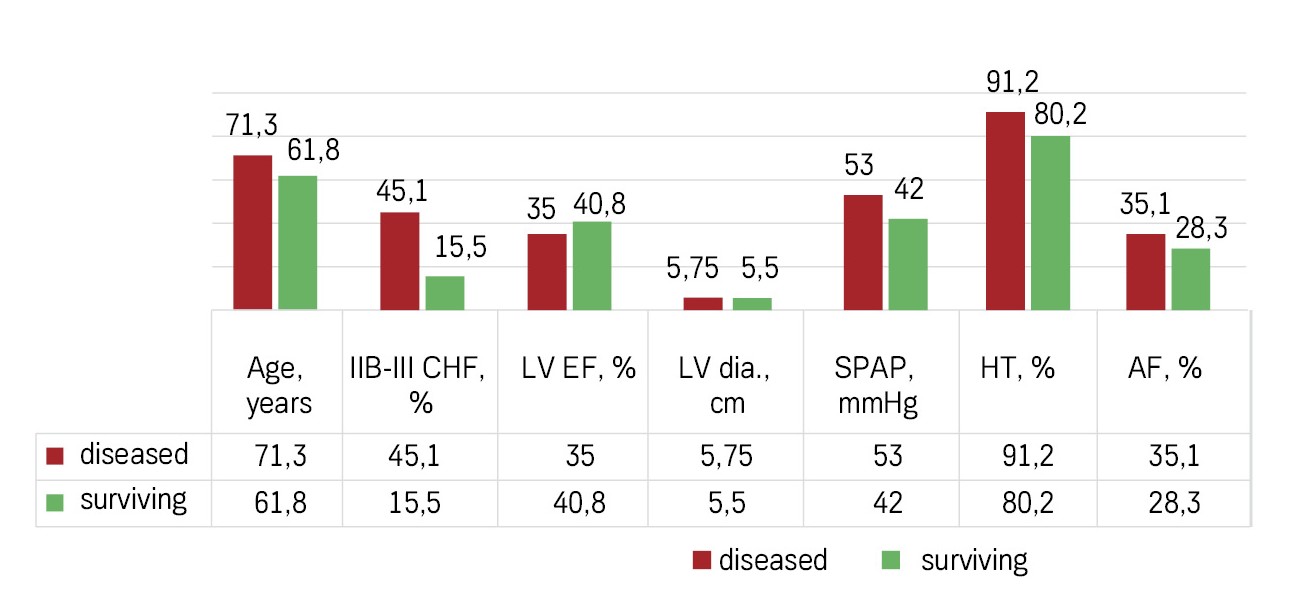The image size is (1308, 596).
Task: Click the surviving HT bar labeled 80,2
Action: 1051,222
